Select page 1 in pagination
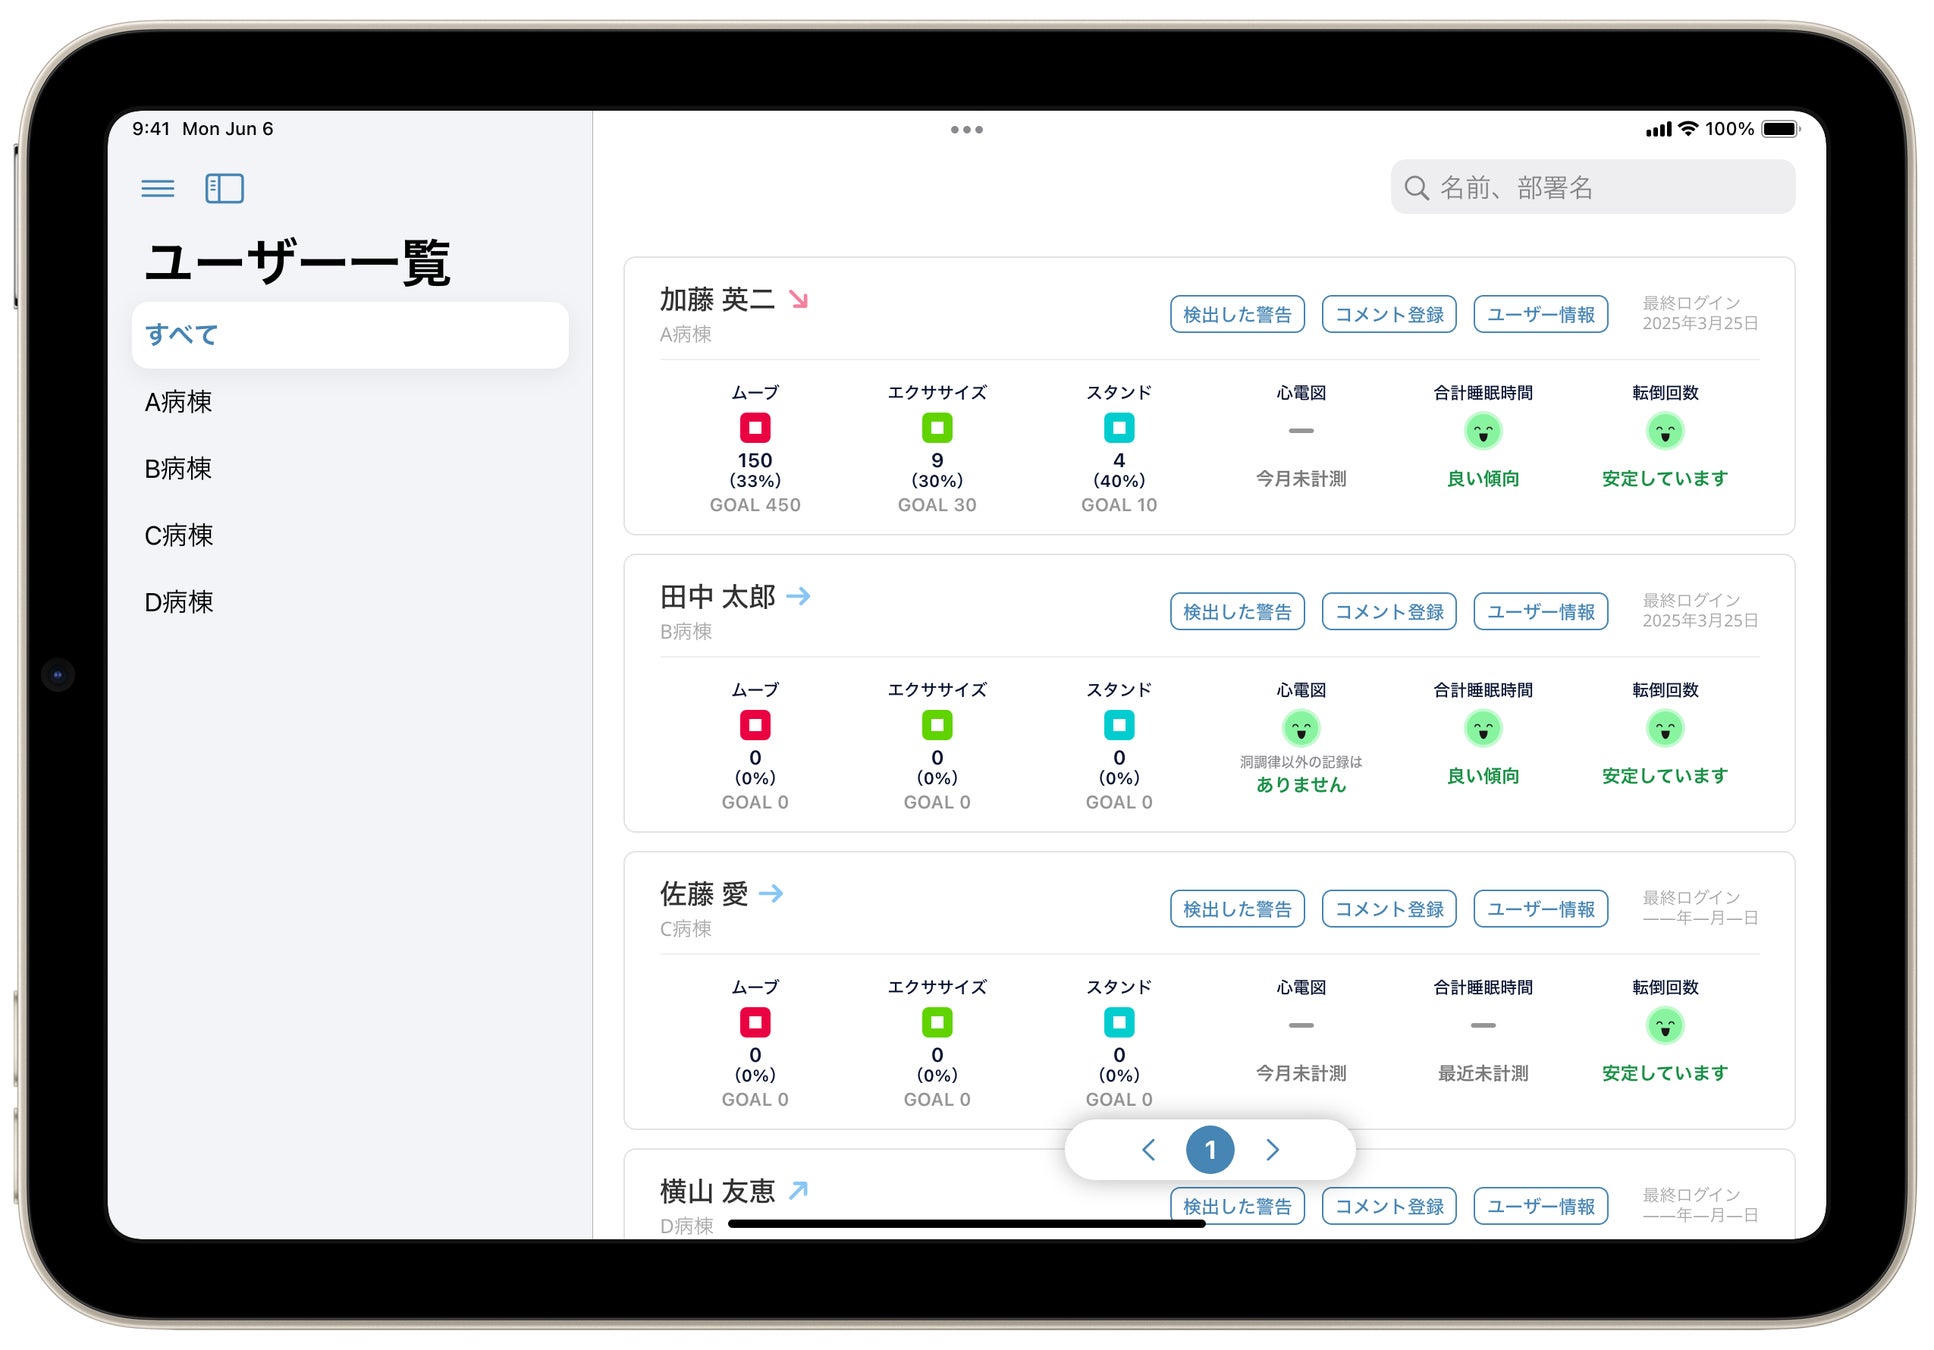 1210,1150
